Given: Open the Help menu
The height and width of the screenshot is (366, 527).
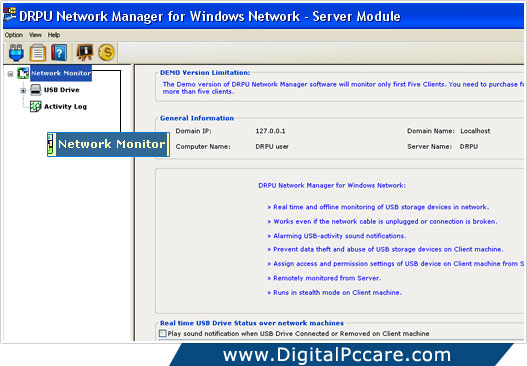Looking at the screenshot, I should pos(54,35).
